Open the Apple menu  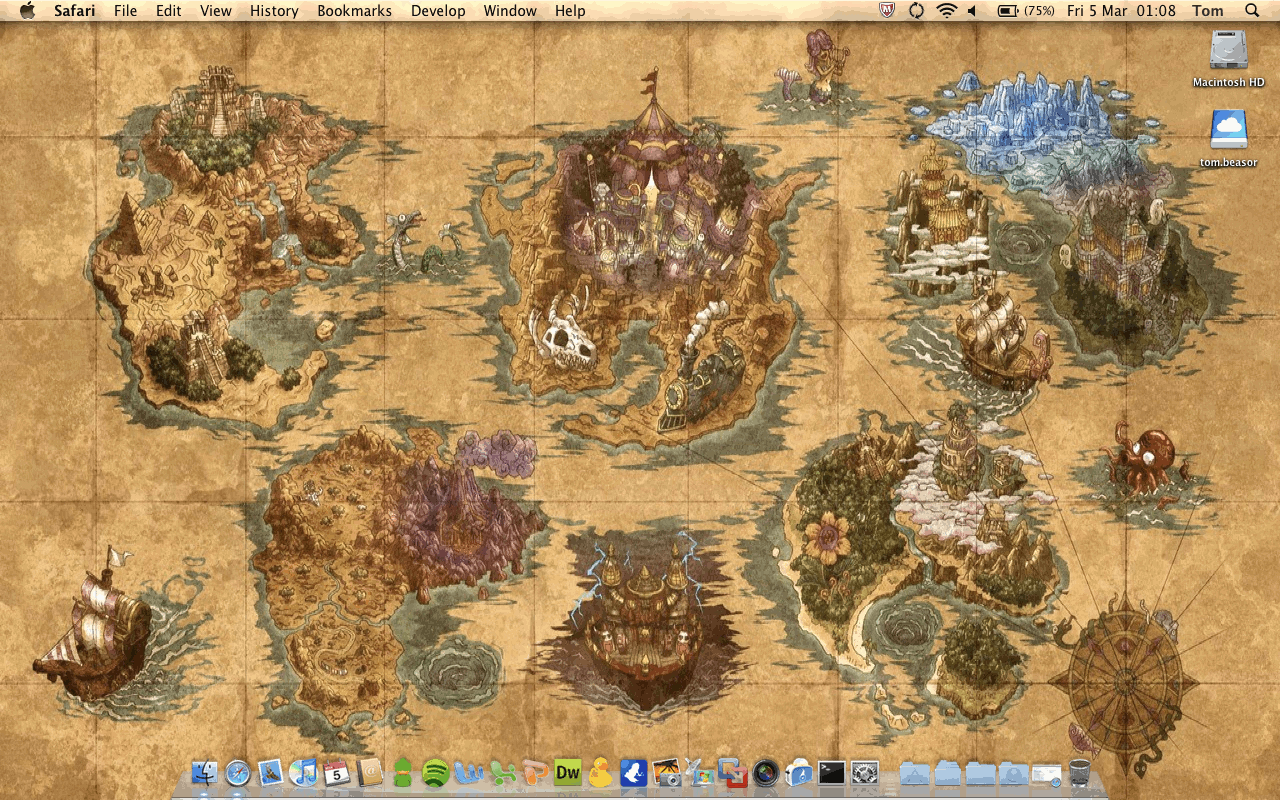click(27, 11)
